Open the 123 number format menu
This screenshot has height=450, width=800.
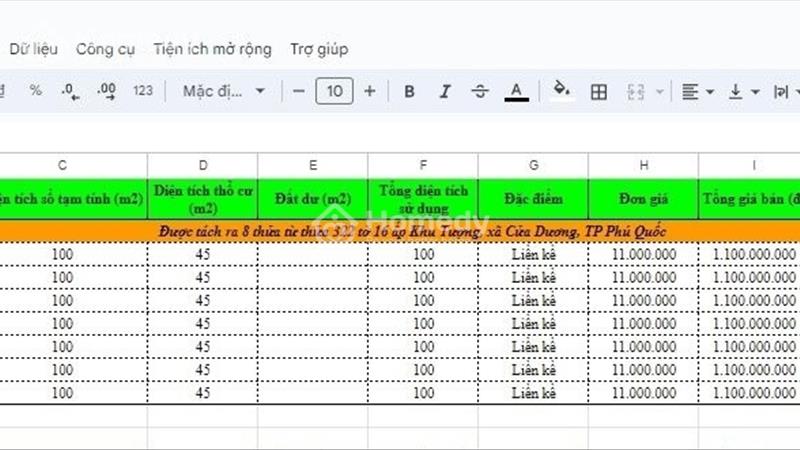pyautogui.click(x=143, y=91)
